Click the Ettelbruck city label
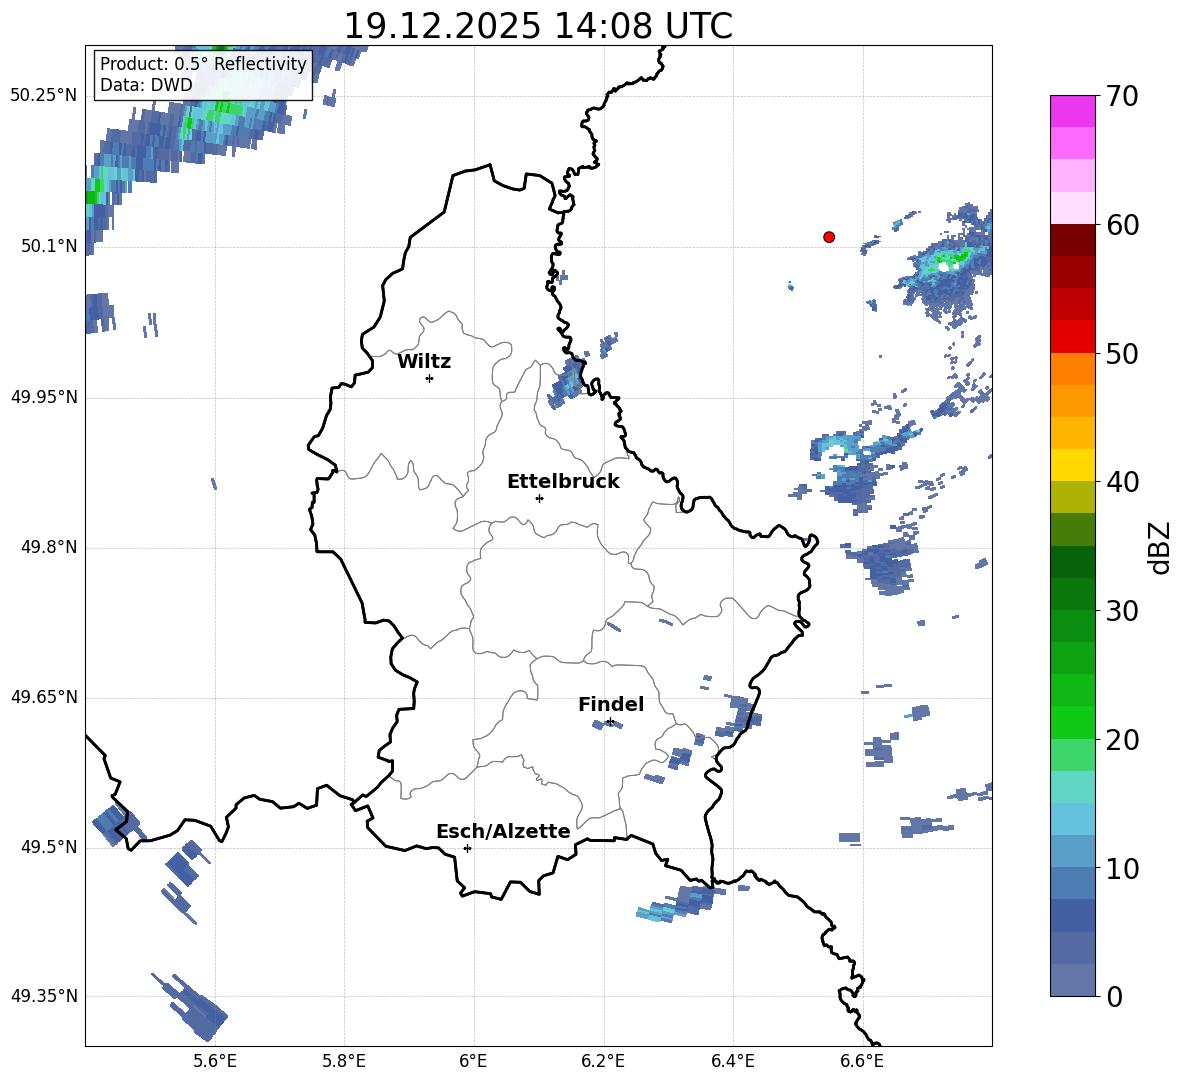1184x1081 pixels. tap(563, 482)
